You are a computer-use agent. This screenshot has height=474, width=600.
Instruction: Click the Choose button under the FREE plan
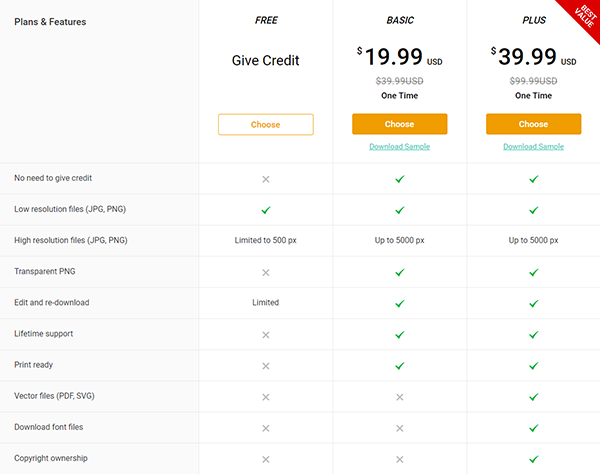click(265, 124)
